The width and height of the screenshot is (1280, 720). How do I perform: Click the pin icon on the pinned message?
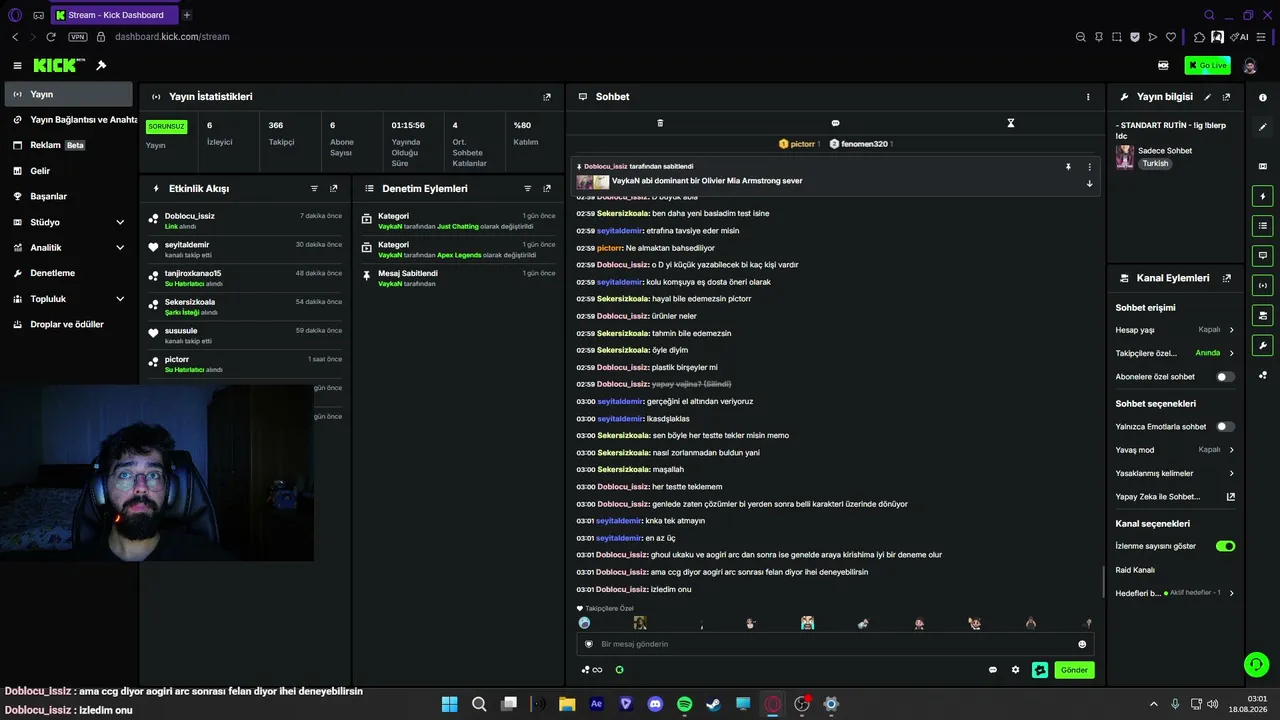[x=1068, y=167]
